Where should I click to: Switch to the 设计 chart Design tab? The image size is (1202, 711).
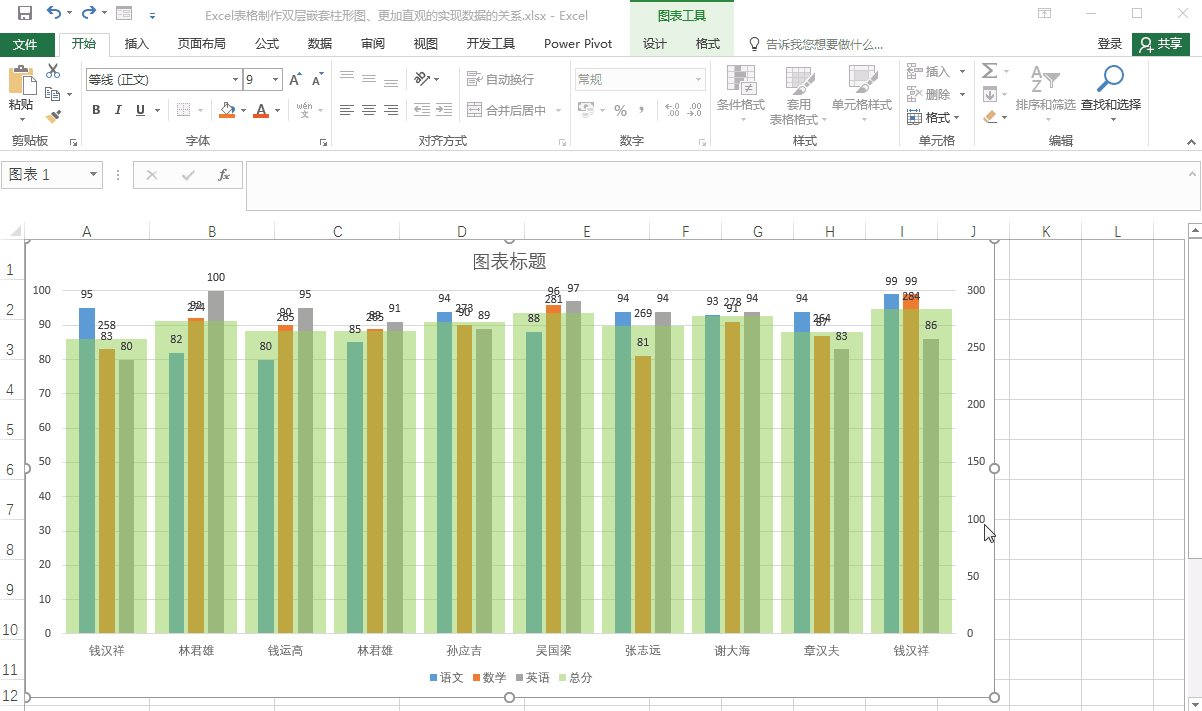pos(655,44)
